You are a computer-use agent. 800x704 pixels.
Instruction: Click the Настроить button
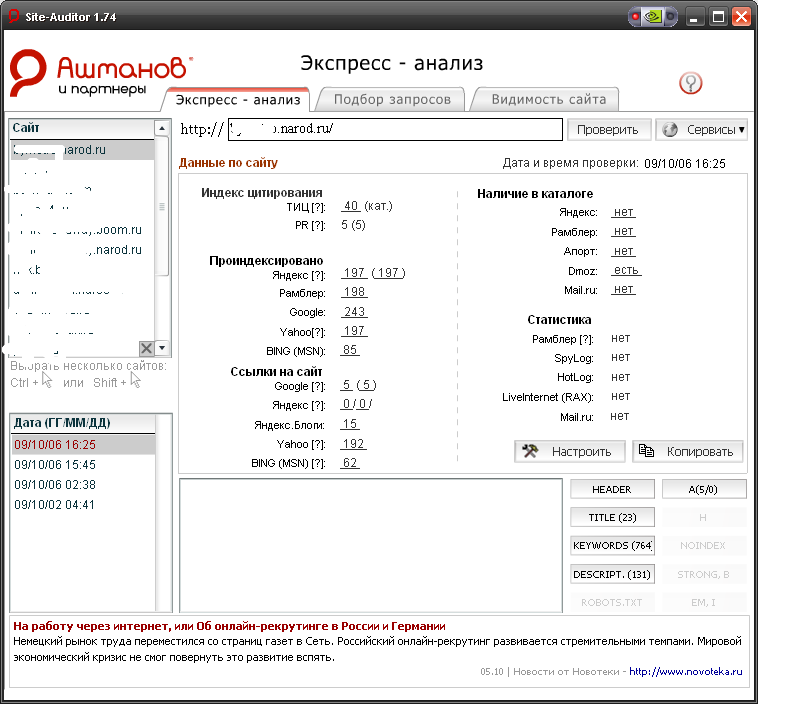coord(569,451)
